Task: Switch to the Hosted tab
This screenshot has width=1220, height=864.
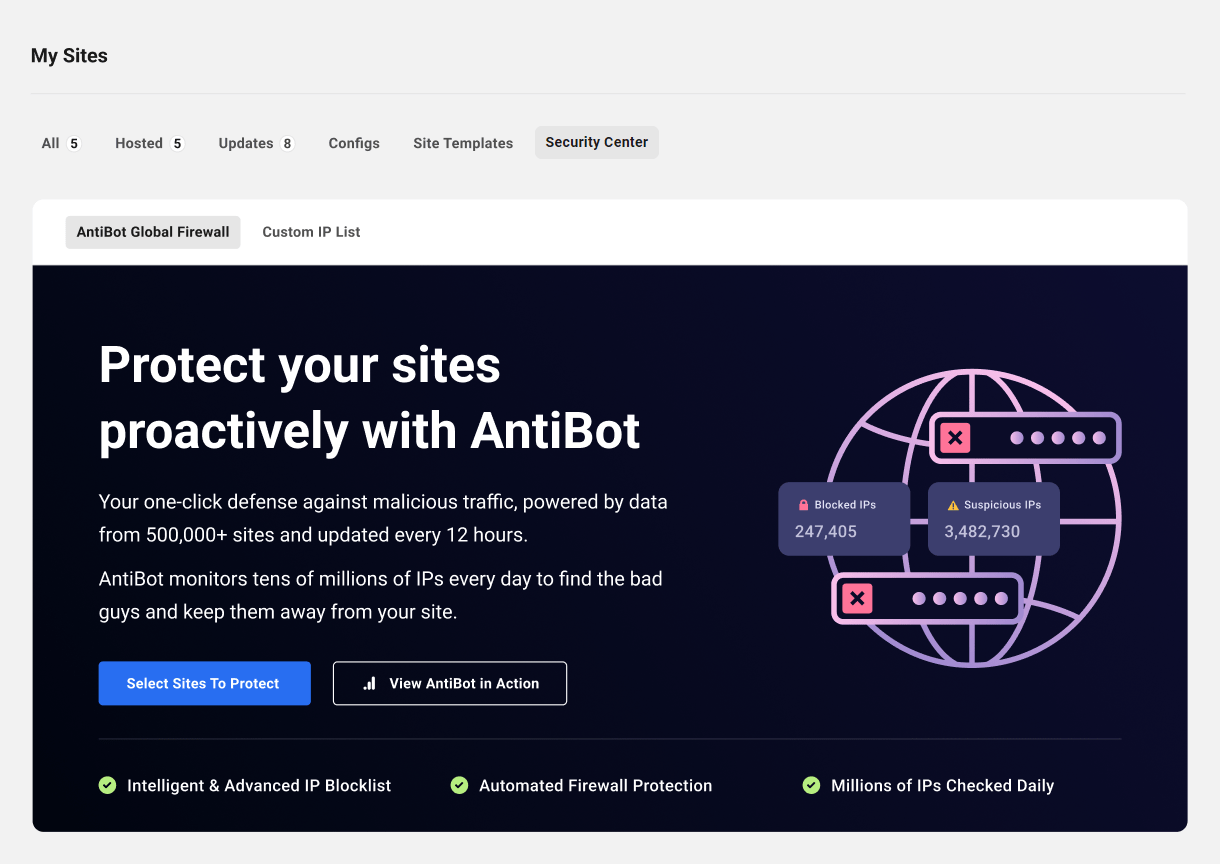Action: pos(149,143)
